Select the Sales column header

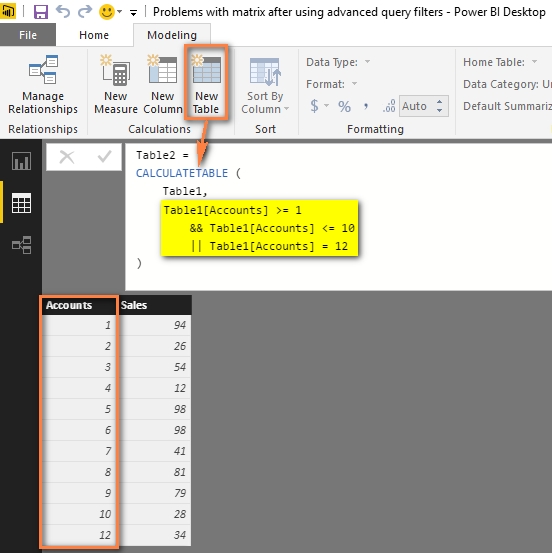[155, 305]
